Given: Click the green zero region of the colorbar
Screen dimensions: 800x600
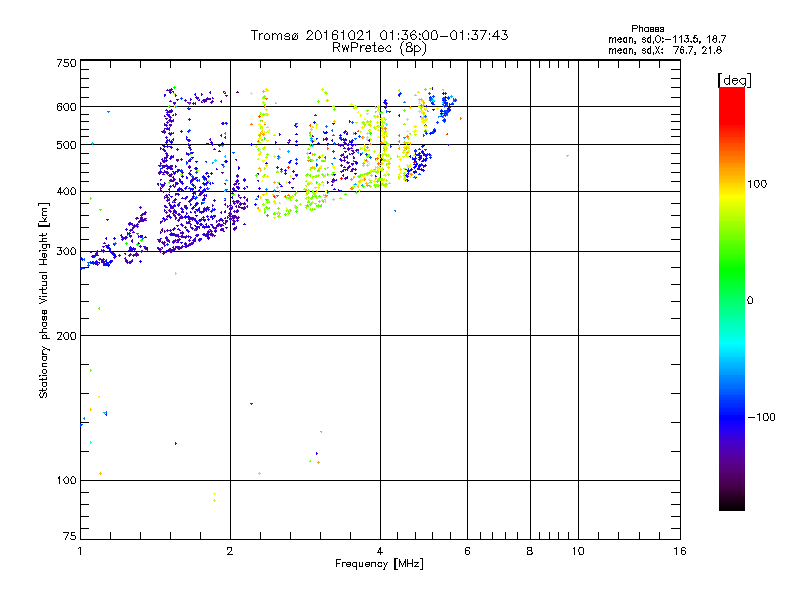Looking at the screenshot, I should (x=732, y=299).
